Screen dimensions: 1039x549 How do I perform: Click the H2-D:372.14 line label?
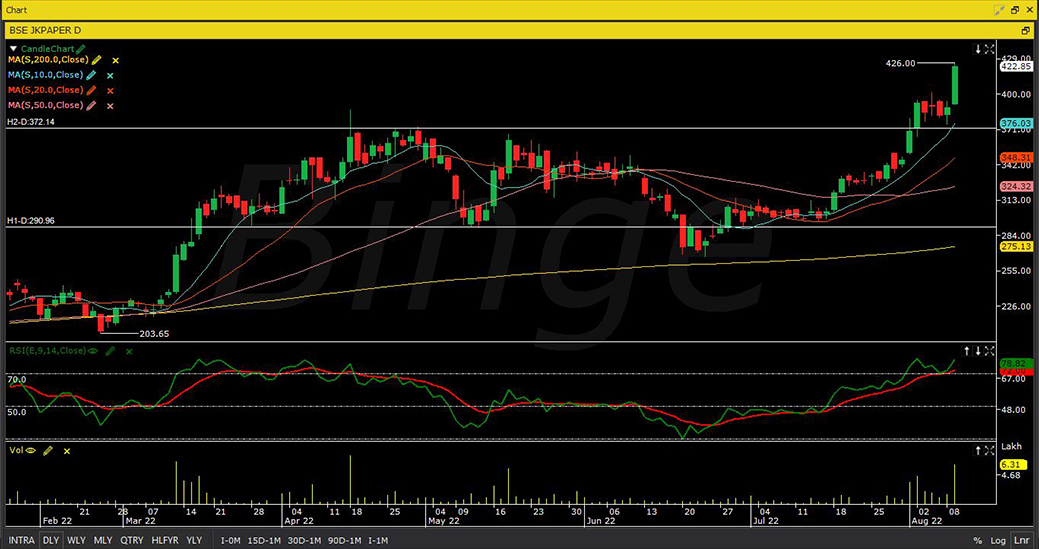31,123
